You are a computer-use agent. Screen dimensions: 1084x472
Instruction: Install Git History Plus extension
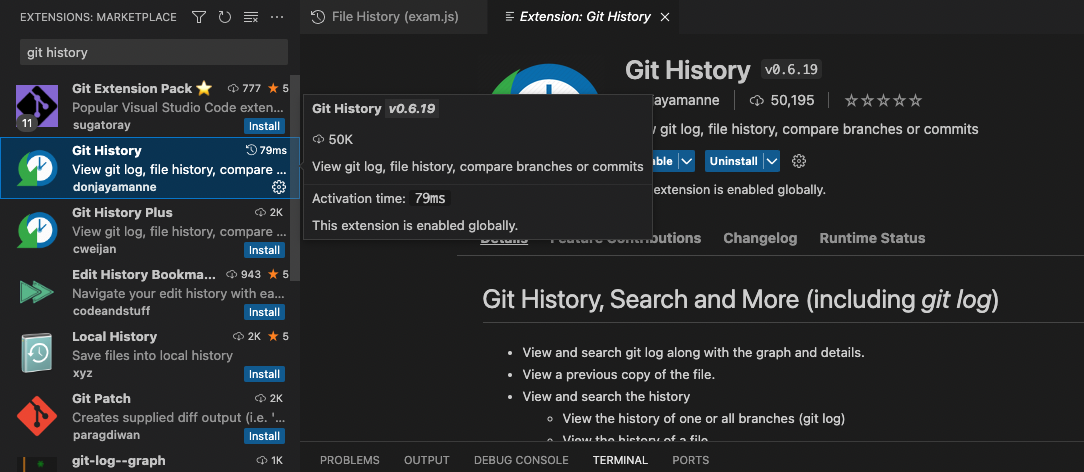tap(264, 250)
